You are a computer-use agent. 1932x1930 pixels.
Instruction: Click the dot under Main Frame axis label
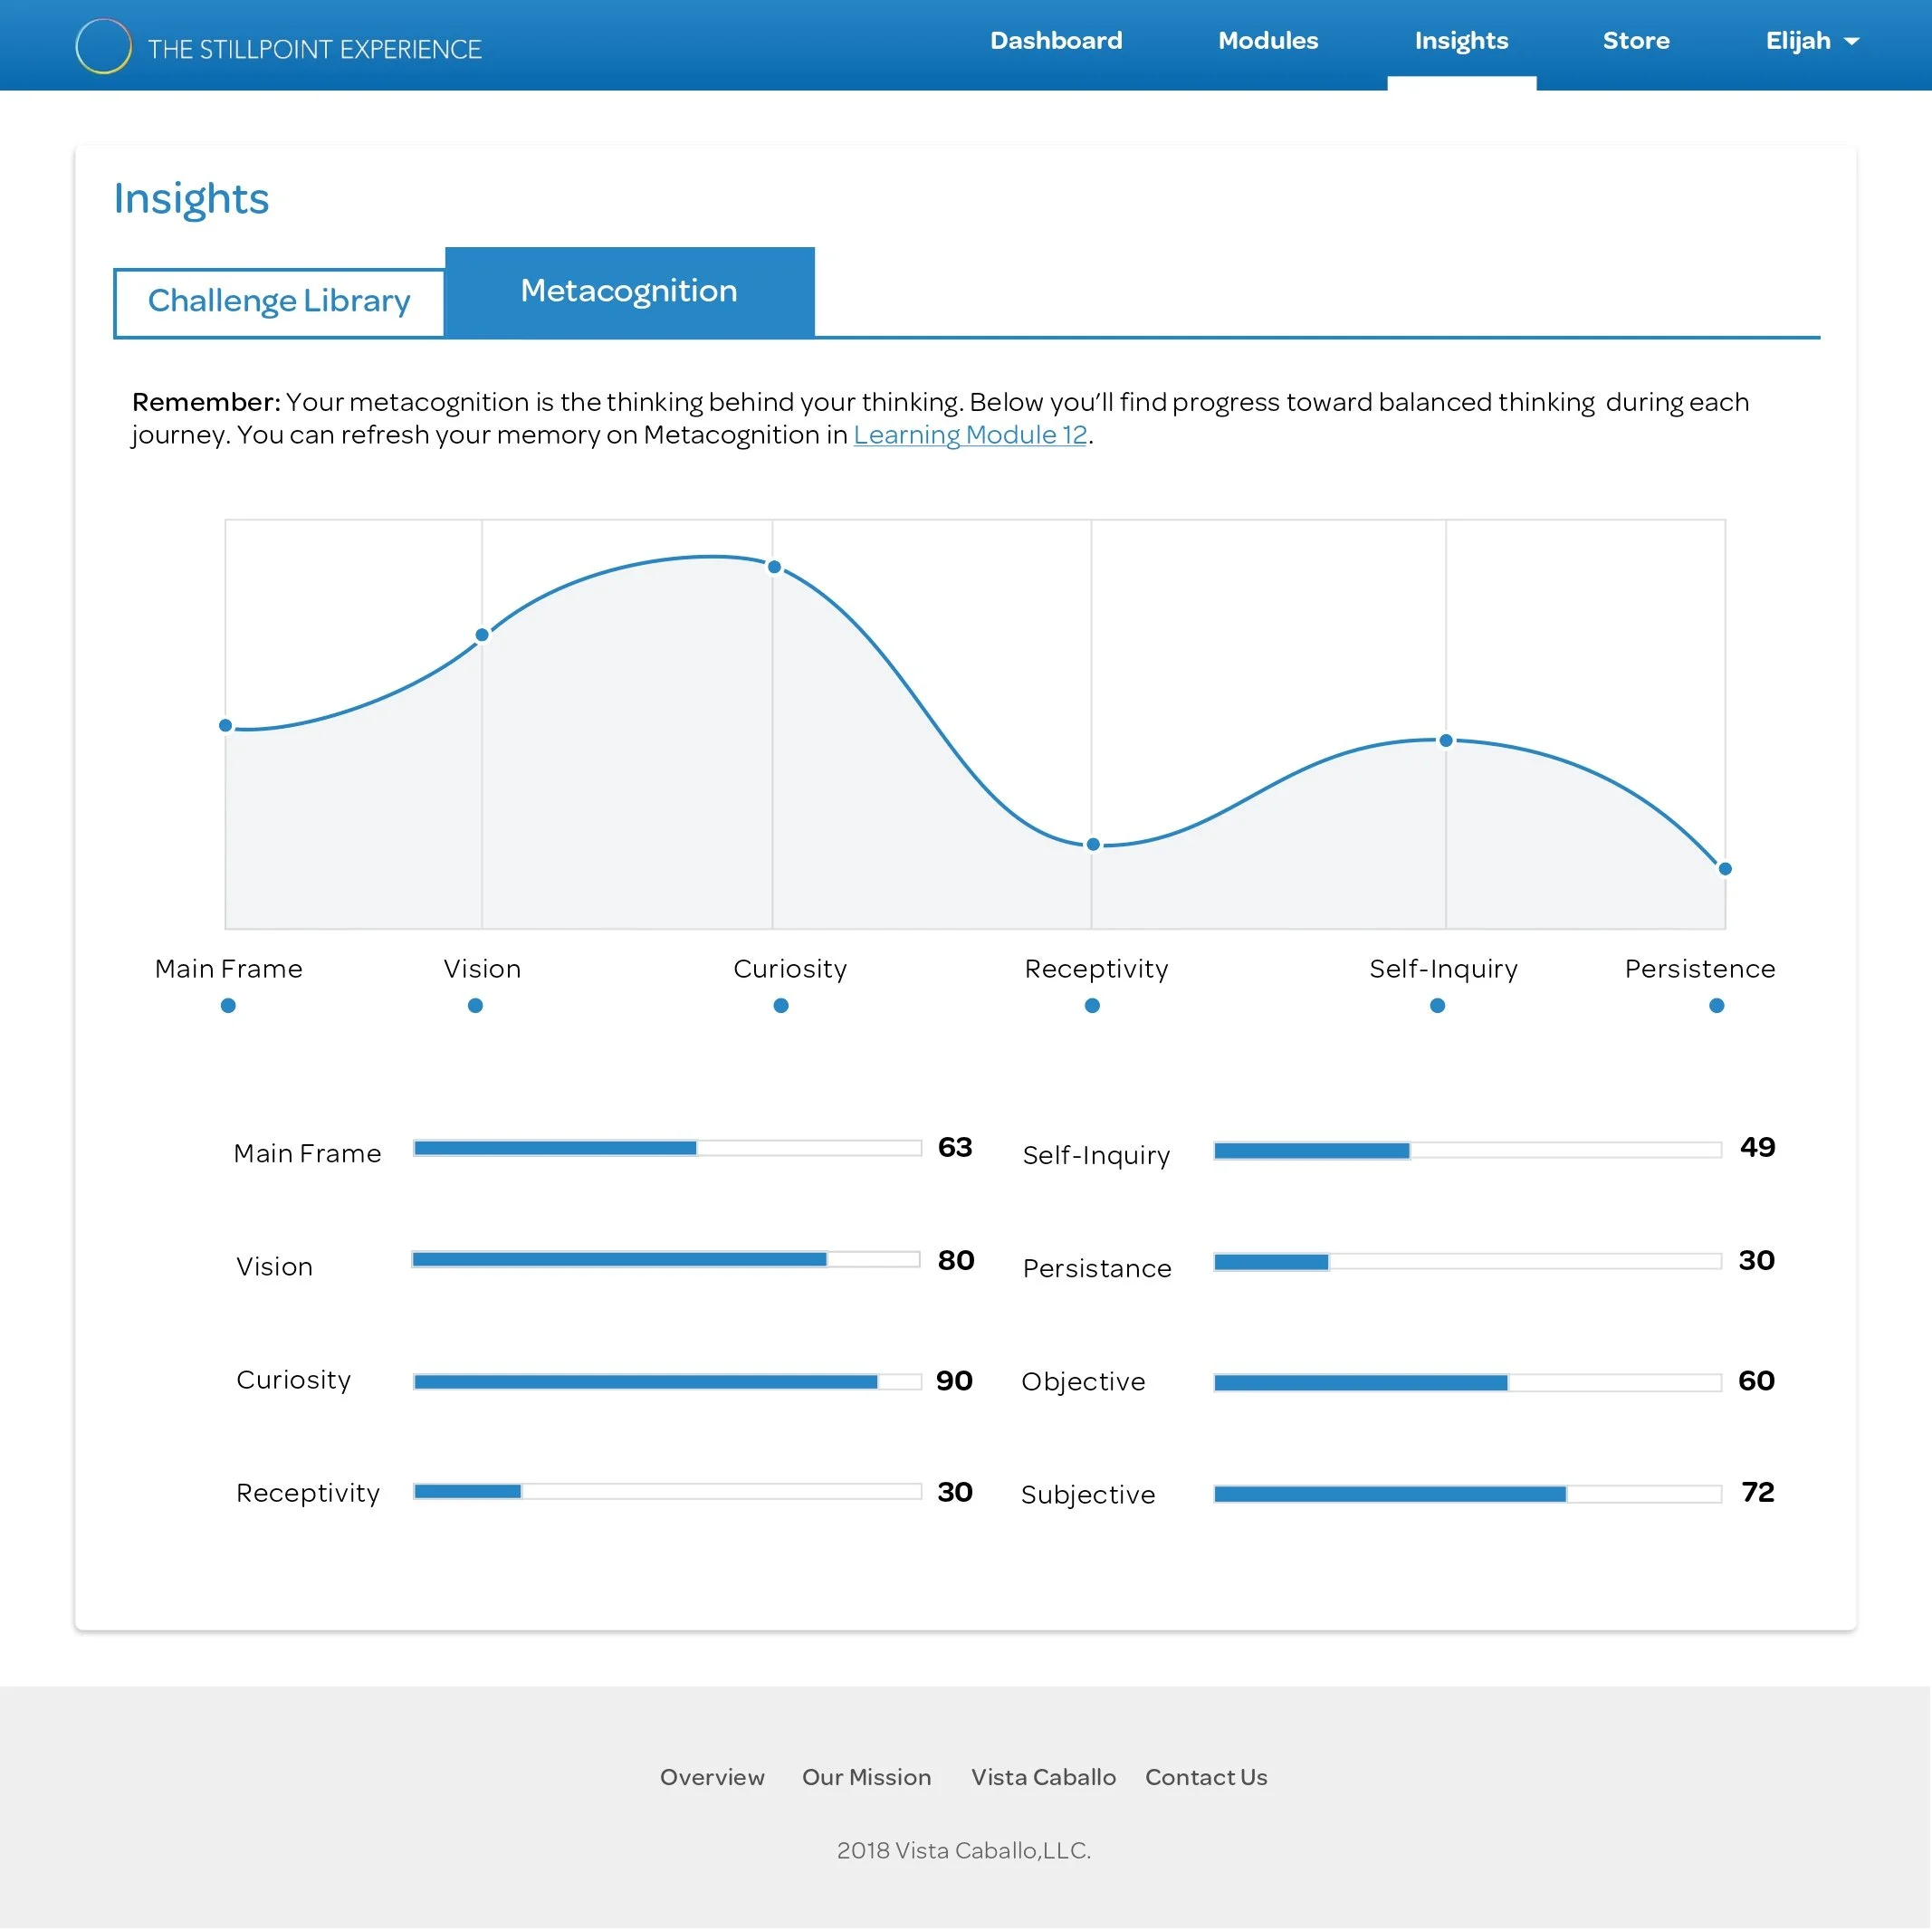(228, 1005)
